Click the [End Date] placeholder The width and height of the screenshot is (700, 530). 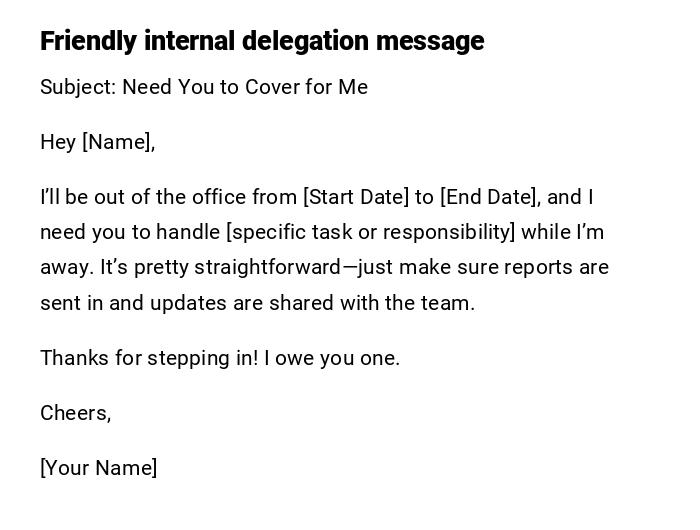click(489, 197)
